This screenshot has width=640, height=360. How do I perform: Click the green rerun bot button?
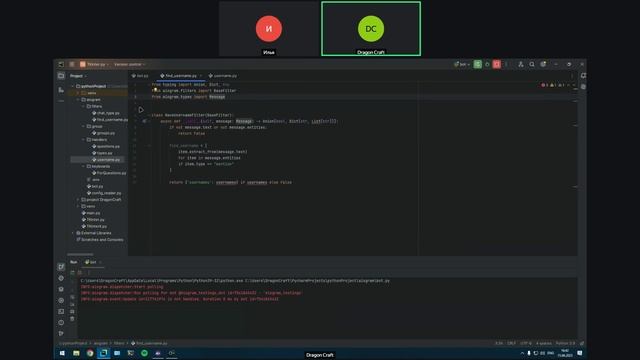click(478, 64)
